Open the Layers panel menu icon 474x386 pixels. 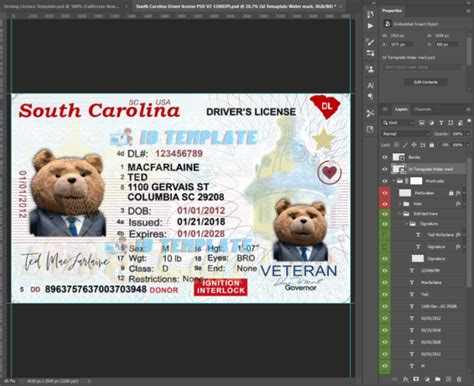(469, 109)
